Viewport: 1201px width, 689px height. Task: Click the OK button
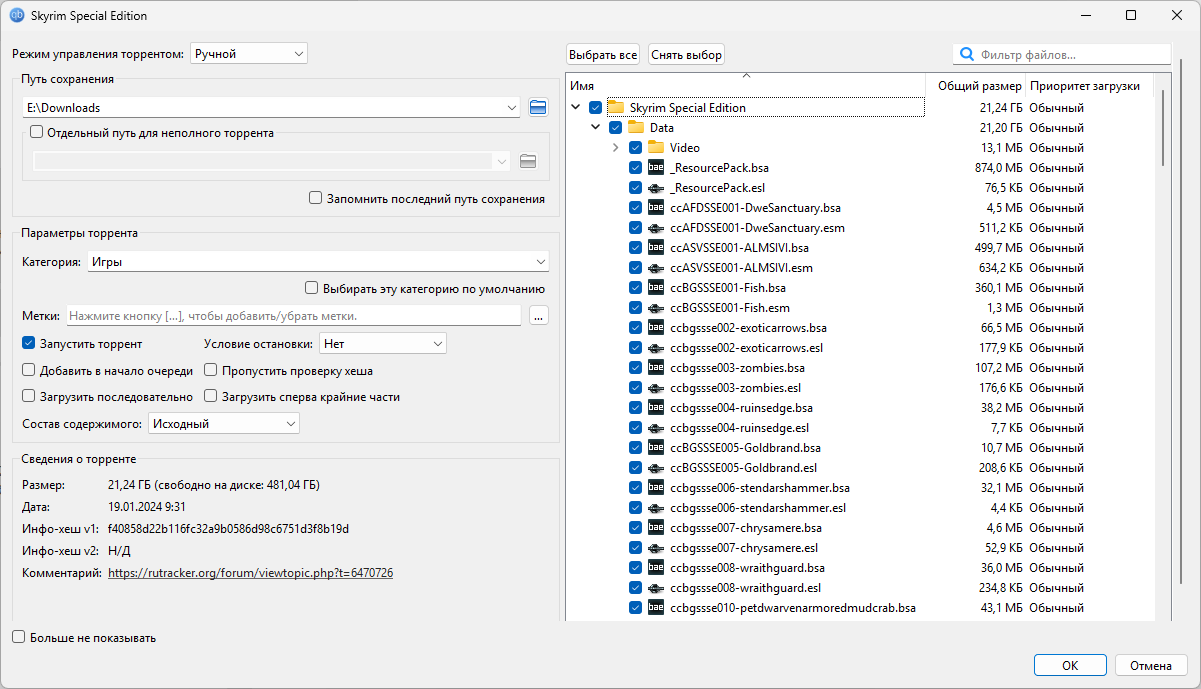[x=1070, y=665]
